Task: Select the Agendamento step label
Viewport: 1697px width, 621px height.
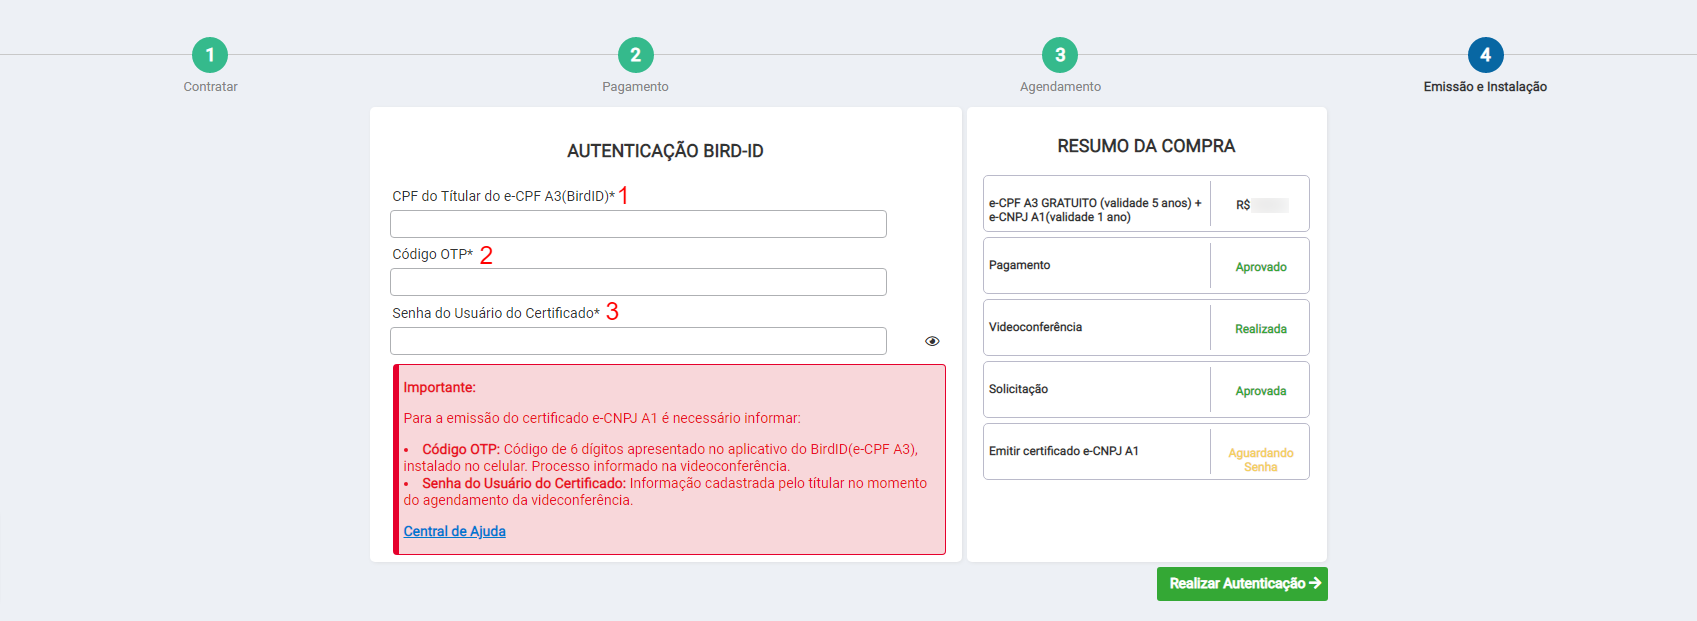Action: (1060, 87)
